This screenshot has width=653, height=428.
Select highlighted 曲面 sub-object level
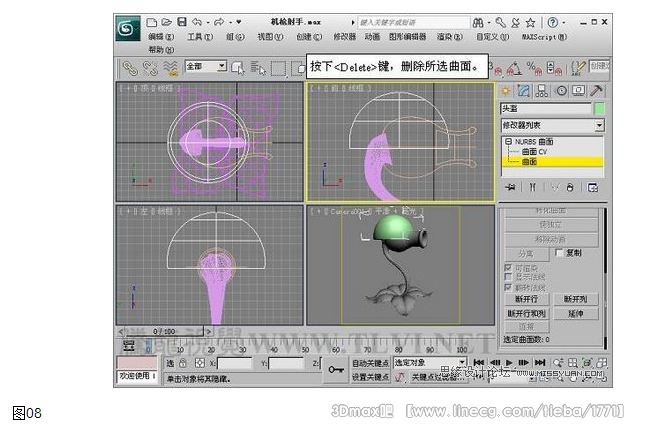coord(553,162)
